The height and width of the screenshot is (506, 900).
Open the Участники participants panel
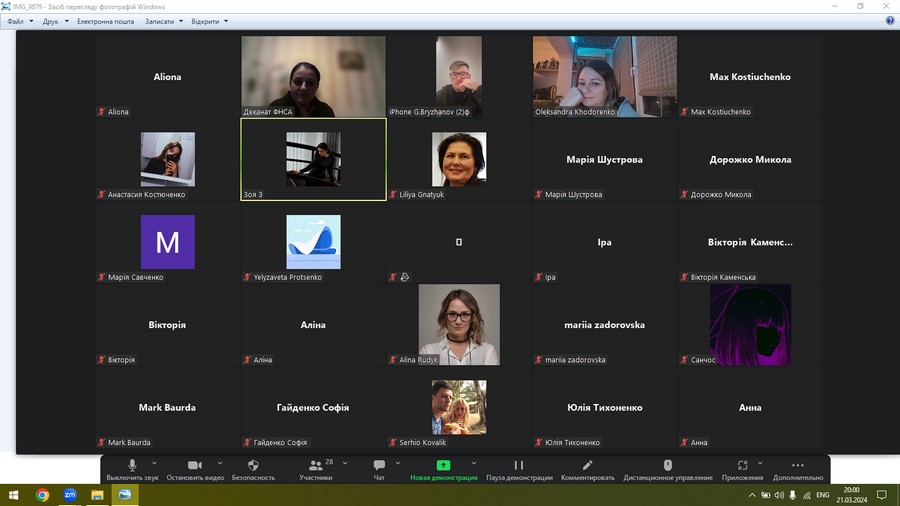[315, 466]
